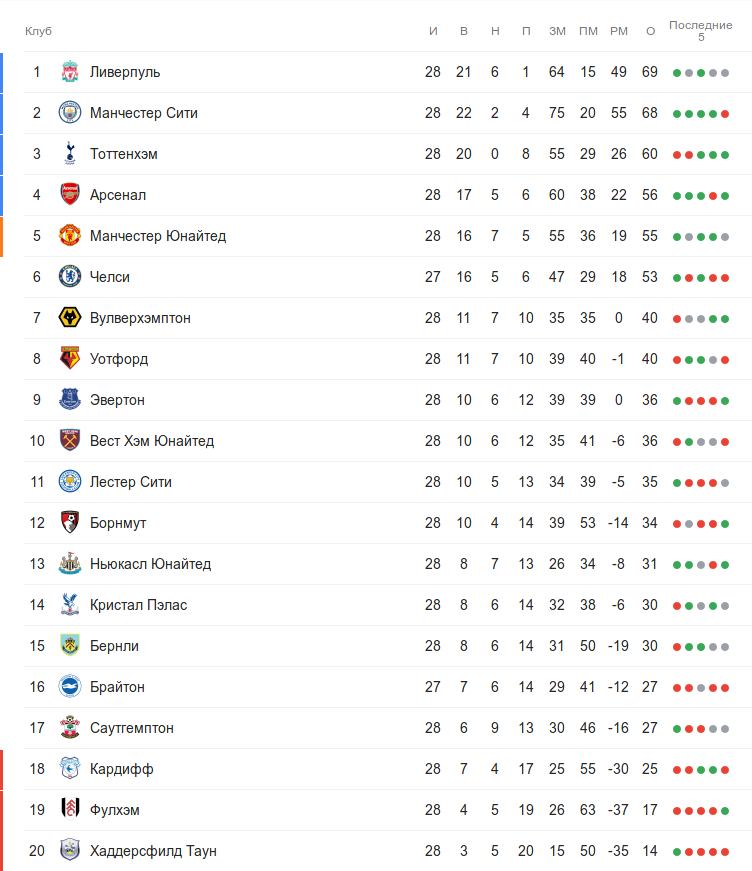Open the Лестер Сити team link
The height and width of the screenshot is (871, 752).
(130, 482)
